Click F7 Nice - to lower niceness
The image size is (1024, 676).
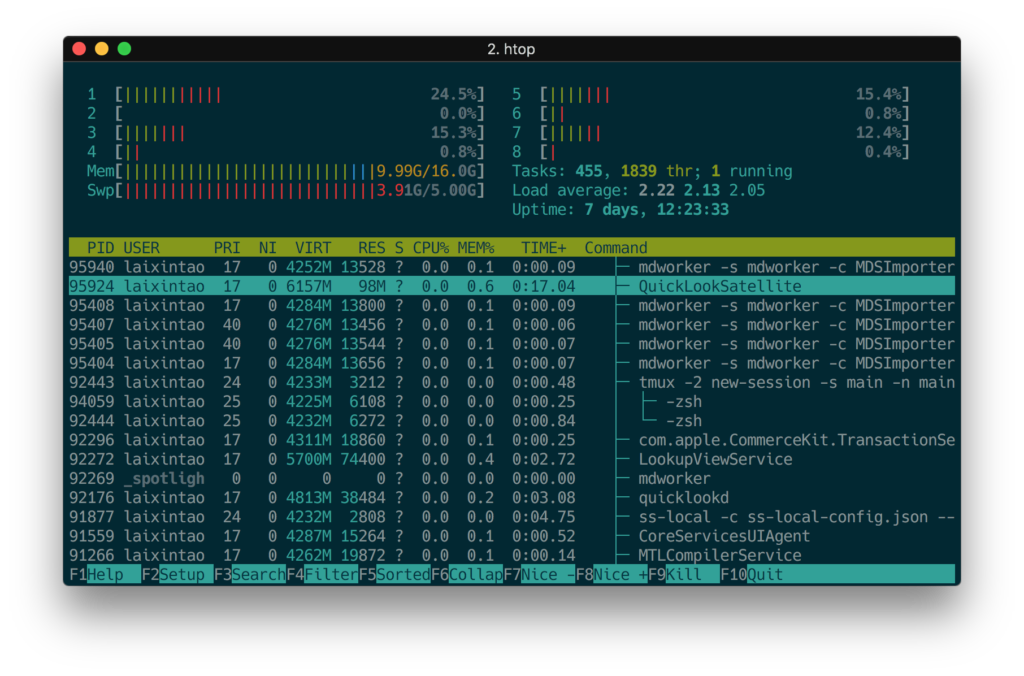[x=539, y=575]
